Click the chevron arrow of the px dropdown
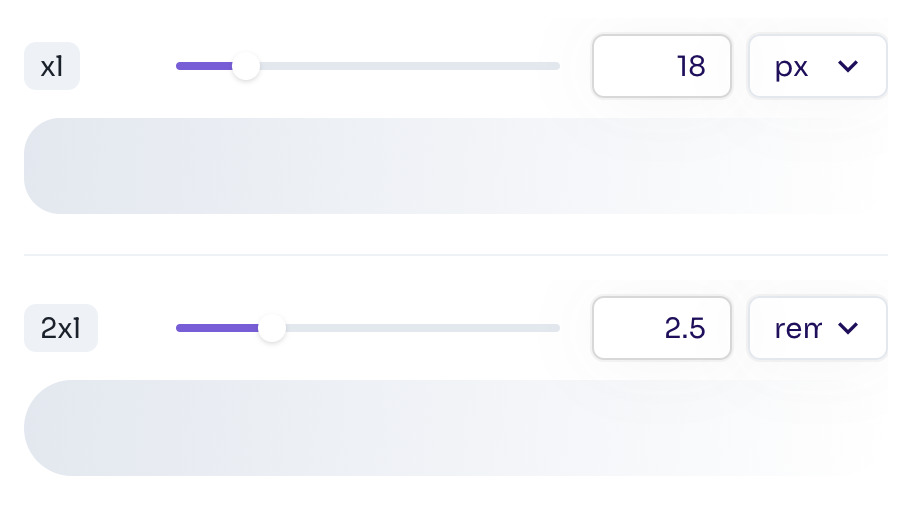The height and width of the screenshot is (512, 916). pyautogui.click(x=848, y=67)
